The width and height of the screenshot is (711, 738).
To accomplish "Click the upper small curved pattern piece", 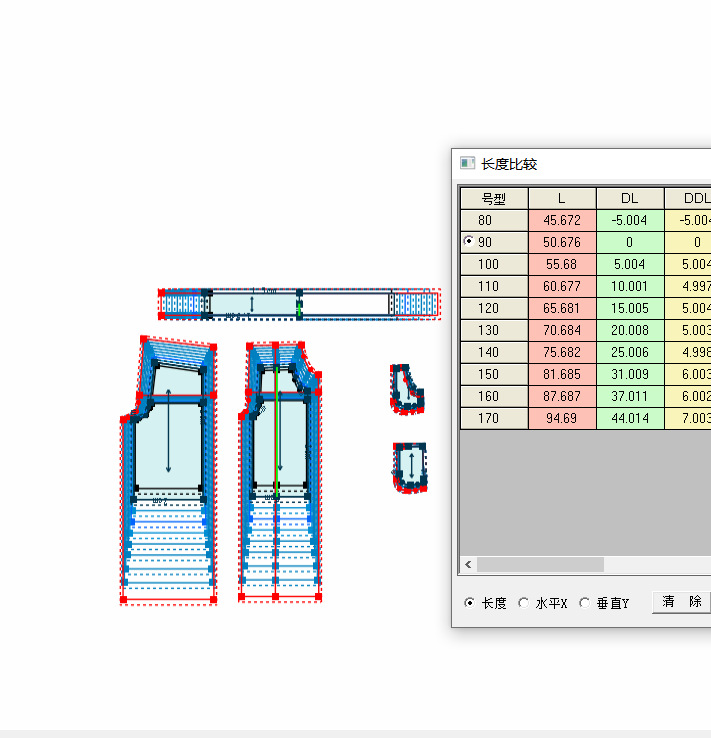I will [407, 389].
